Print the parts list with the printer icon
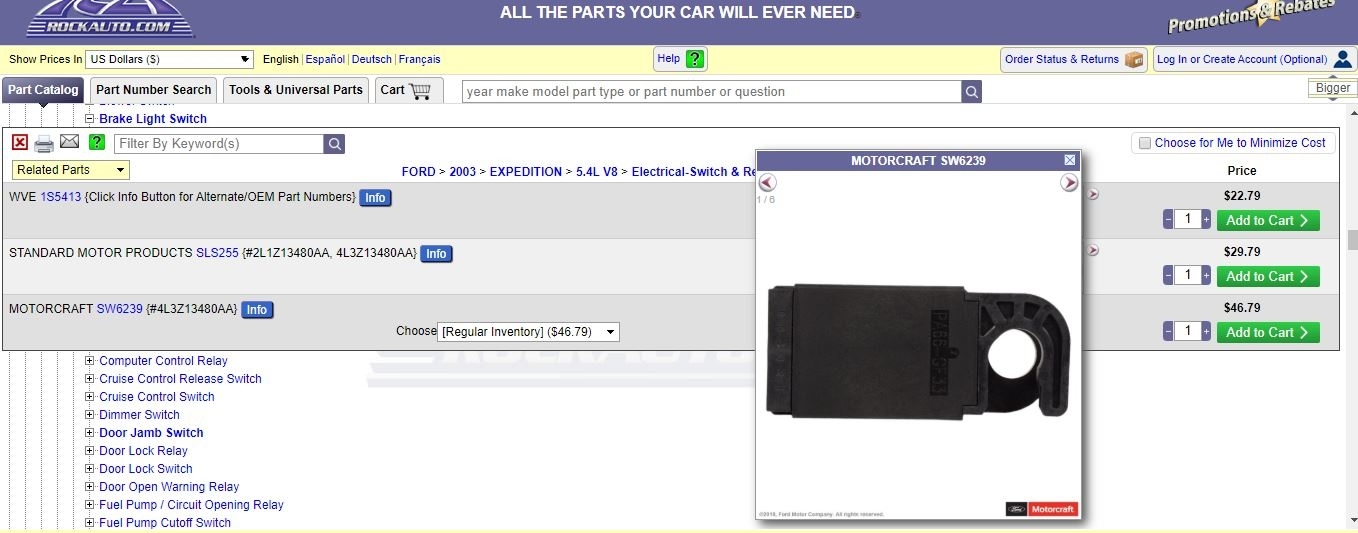The image size is (1358, 533). (44, 144)
